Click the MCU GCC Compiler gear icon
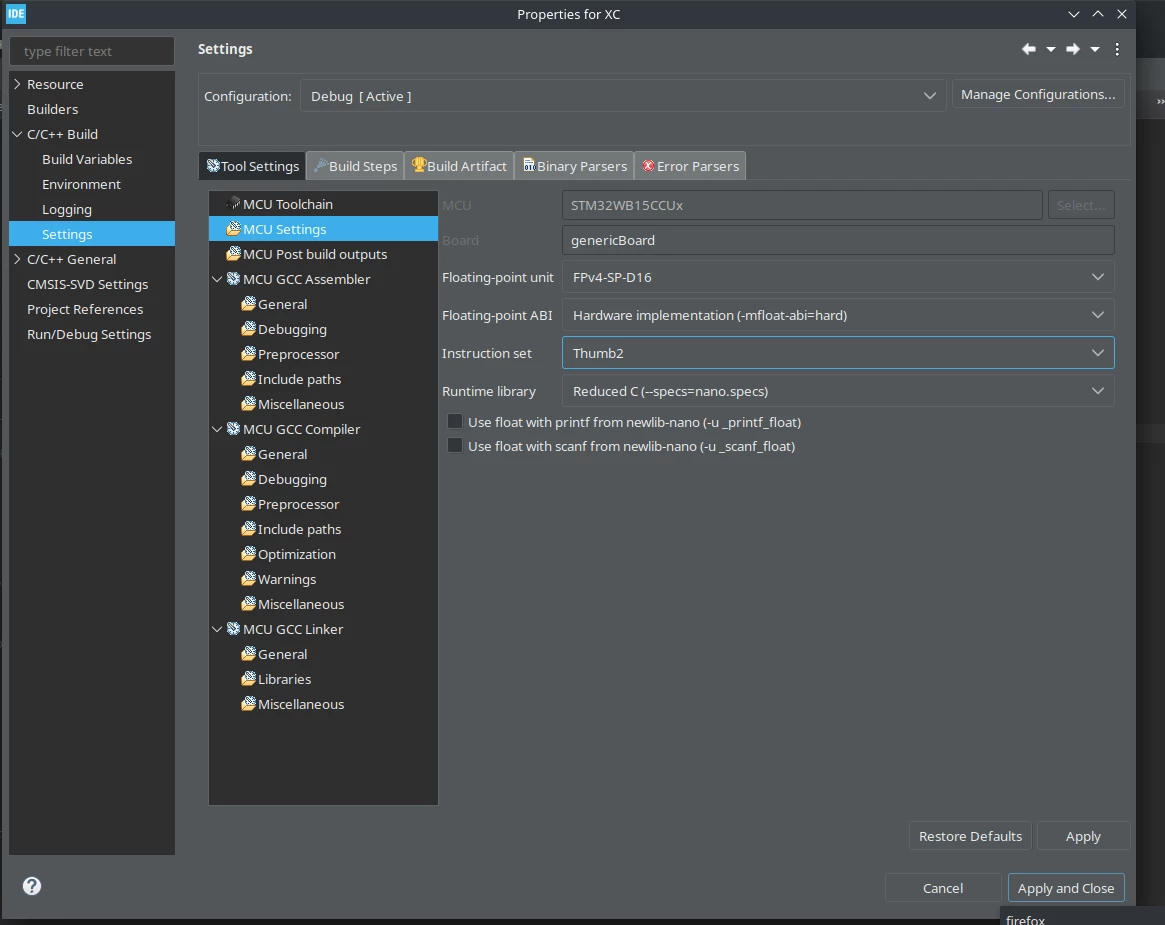The width and height of the screenshot is (1165, 925). 233,429
